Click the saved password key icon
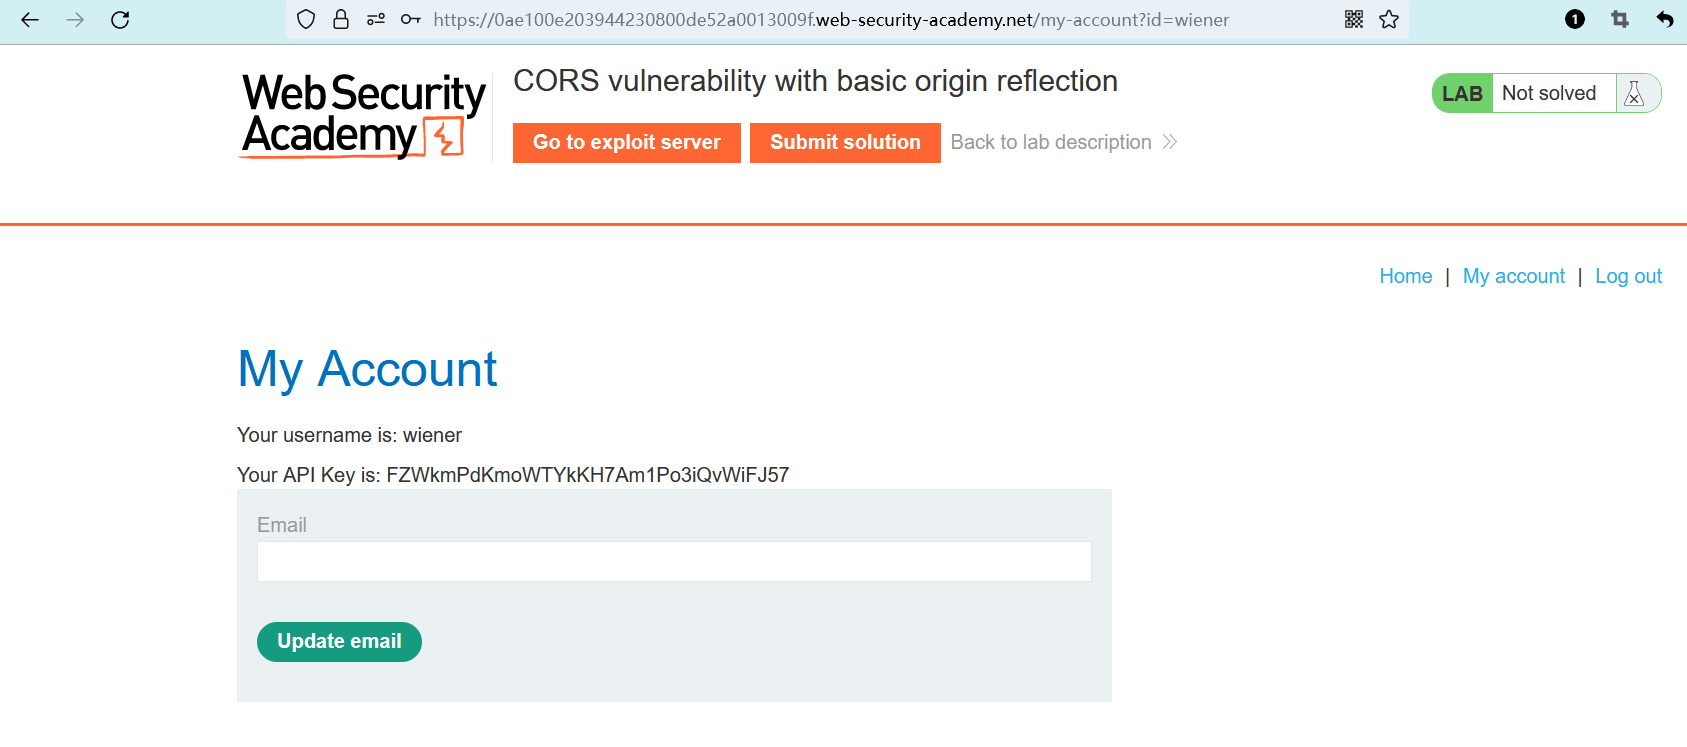The height and width of the screenshot is (747, 1687). tap(410, 20)
